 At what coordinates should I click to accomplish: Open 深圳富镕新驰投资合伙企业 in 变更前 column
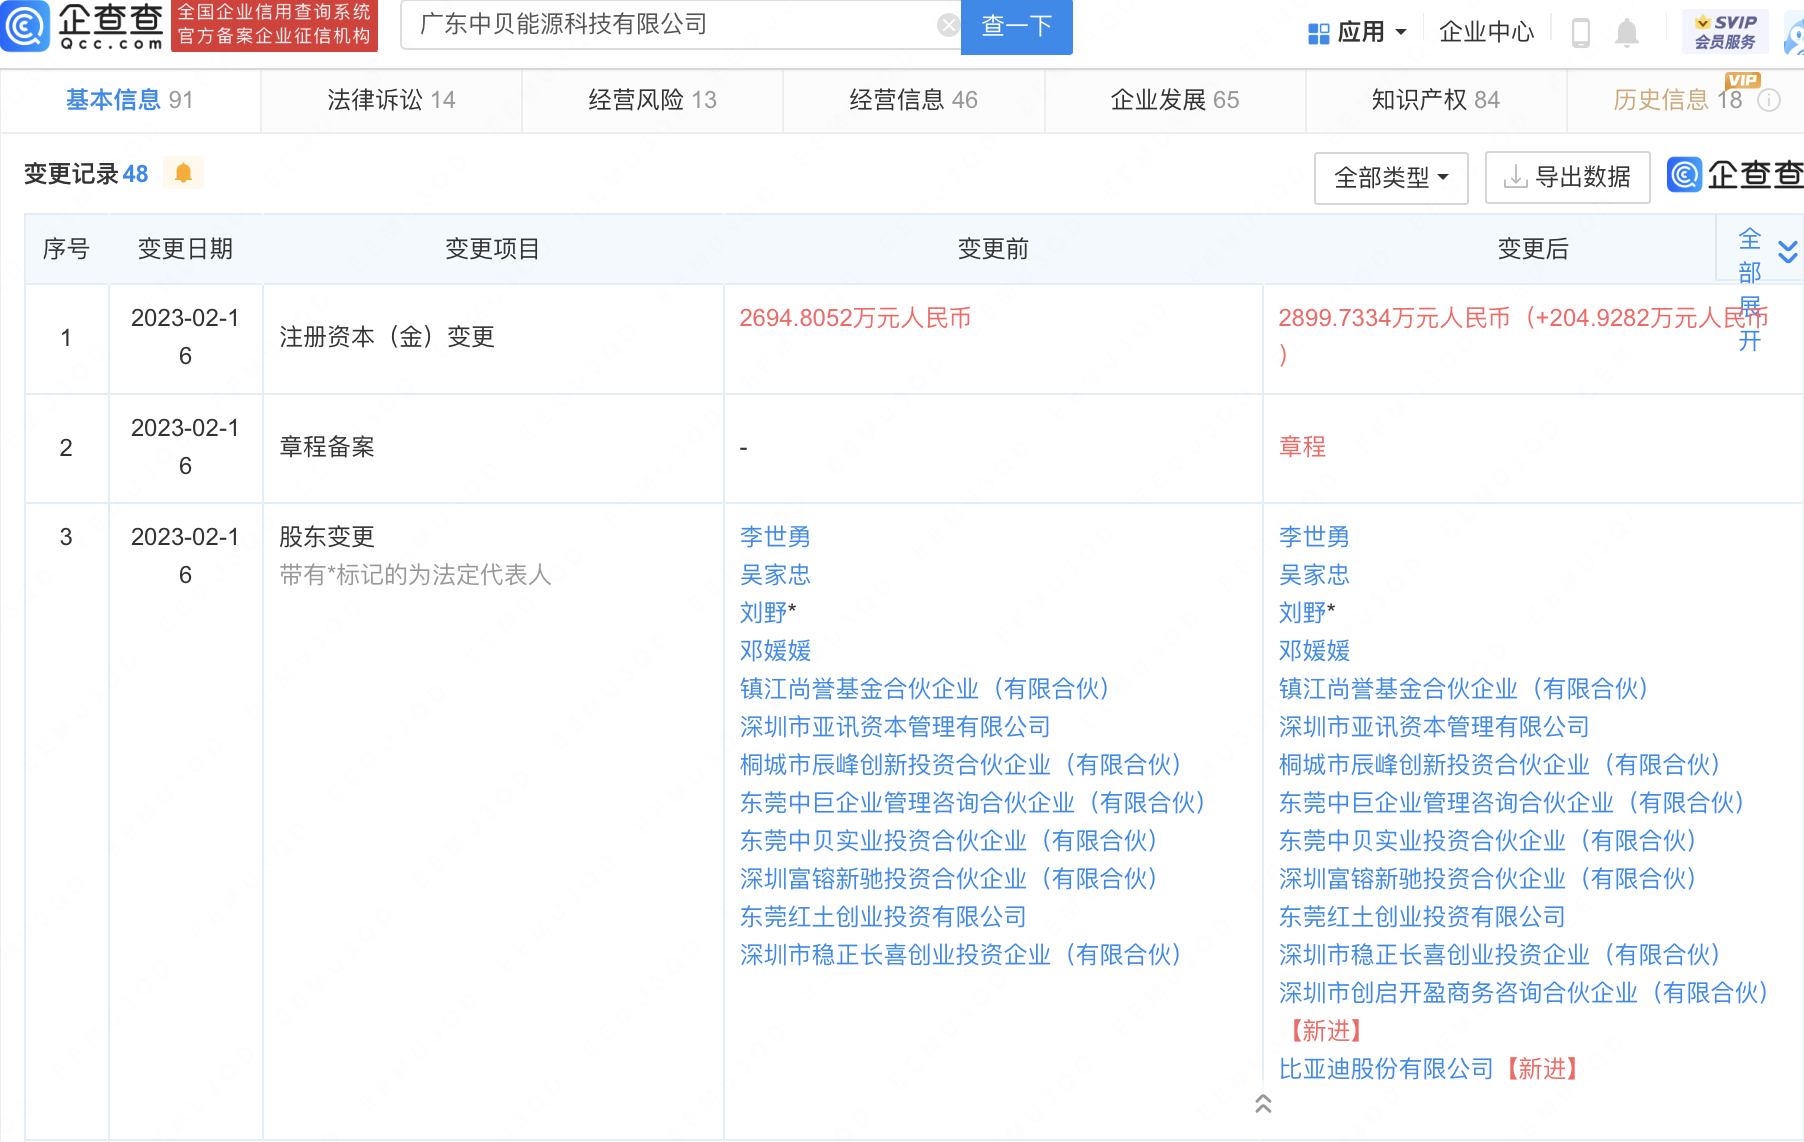(x=952, y=879)
